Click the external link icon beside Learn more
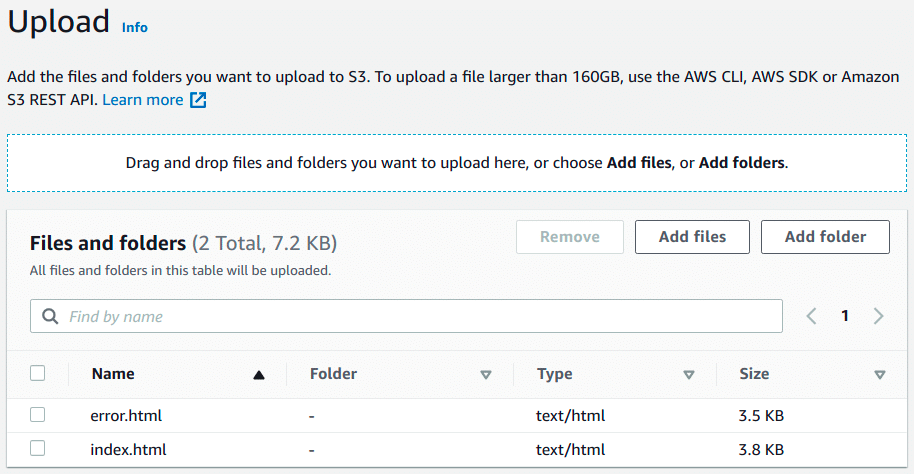914x474 pixels. point(198,100)
